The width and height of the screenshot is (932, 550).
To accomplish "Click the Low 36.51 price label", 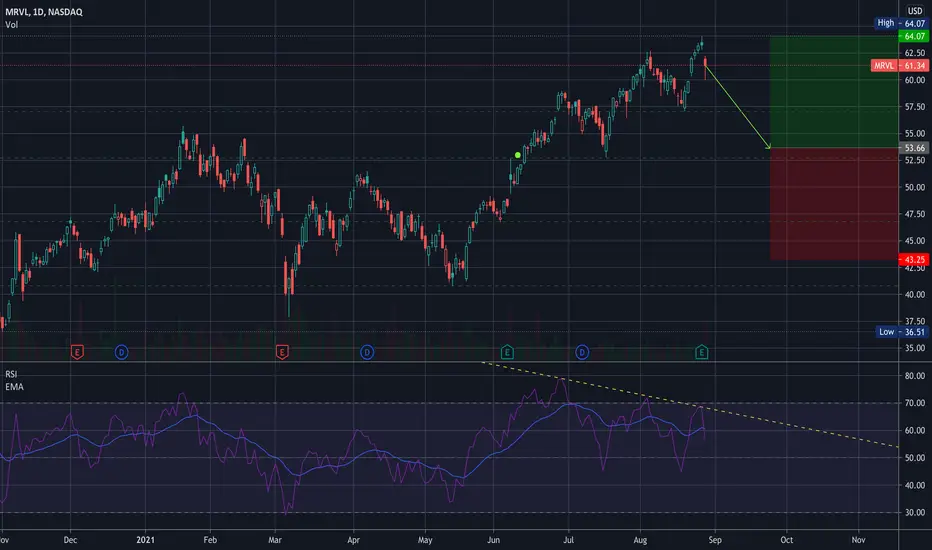I will tap(901, 332).
